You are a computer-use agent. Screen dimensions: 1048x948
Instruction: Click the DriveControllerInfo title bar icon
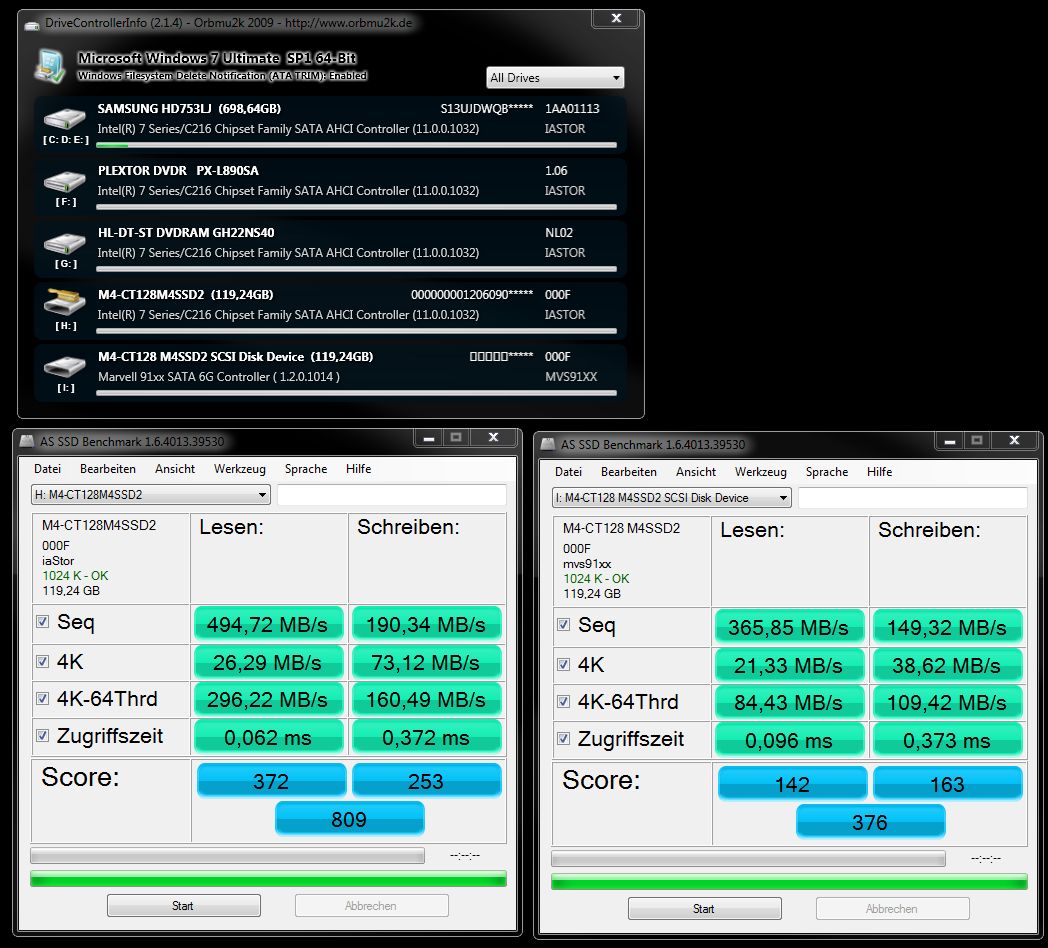click(x=32, y=25)
